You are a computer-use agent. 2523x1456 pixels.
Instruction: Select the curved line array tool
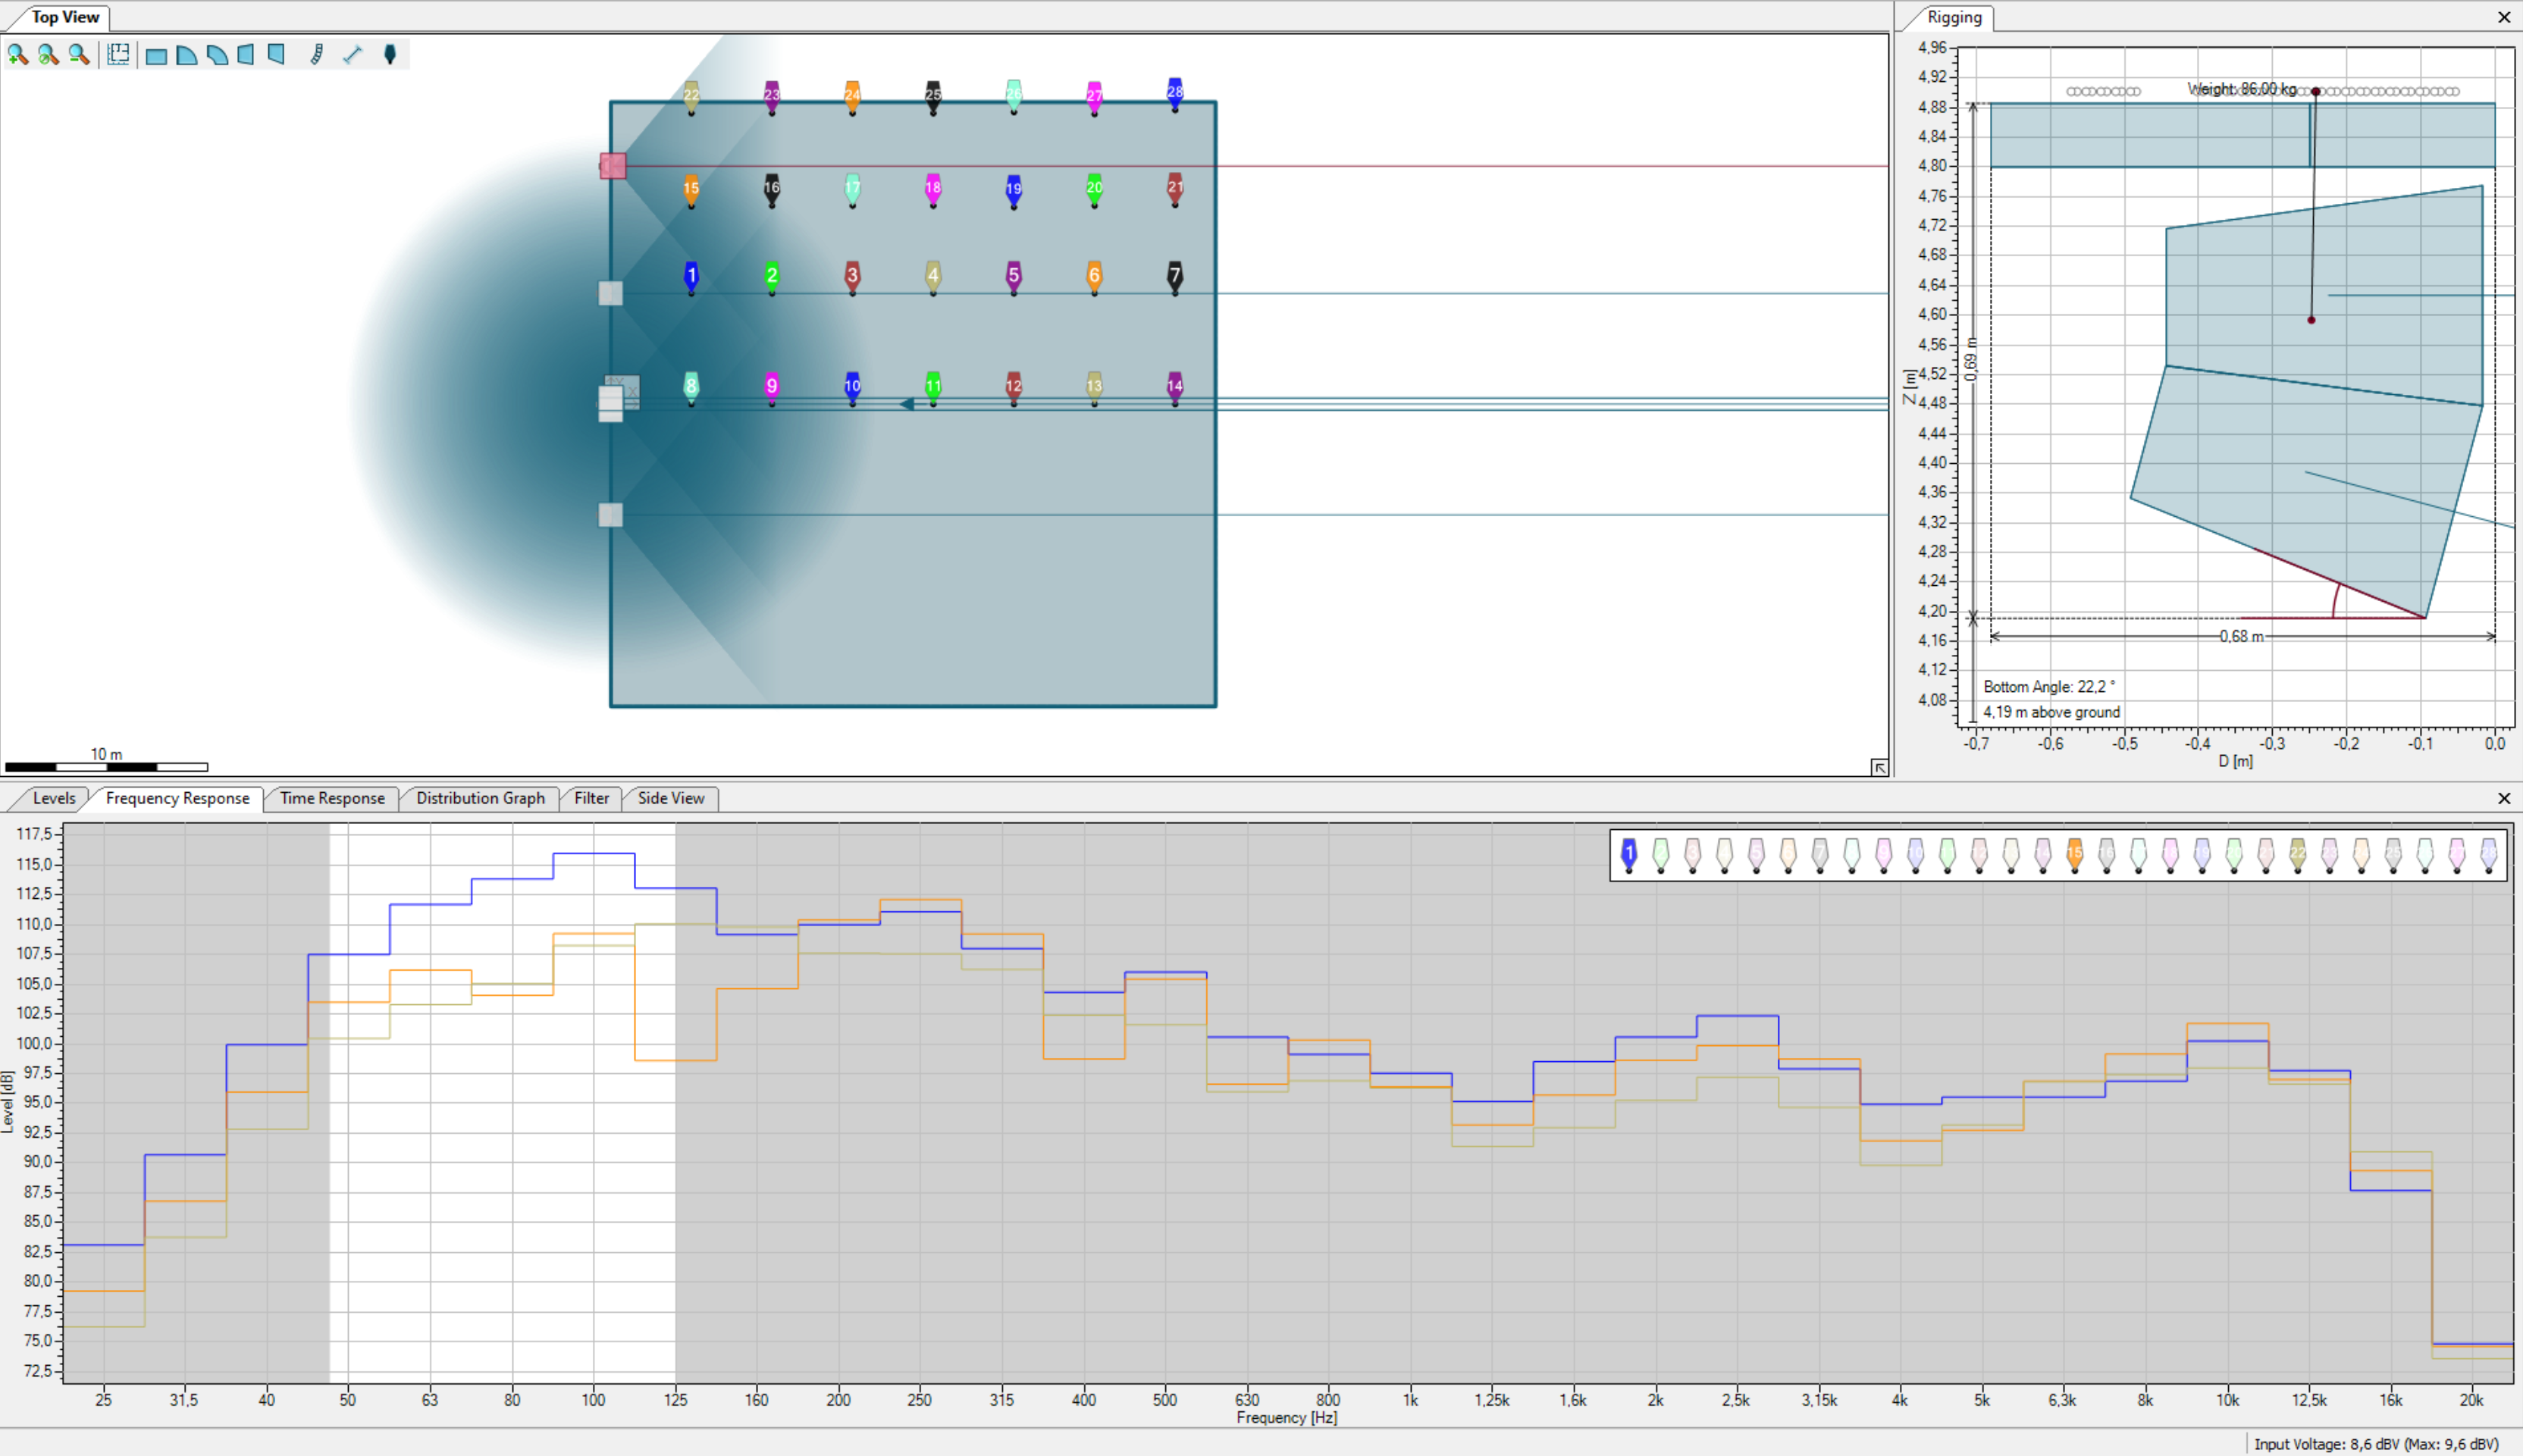coord(317,55)
